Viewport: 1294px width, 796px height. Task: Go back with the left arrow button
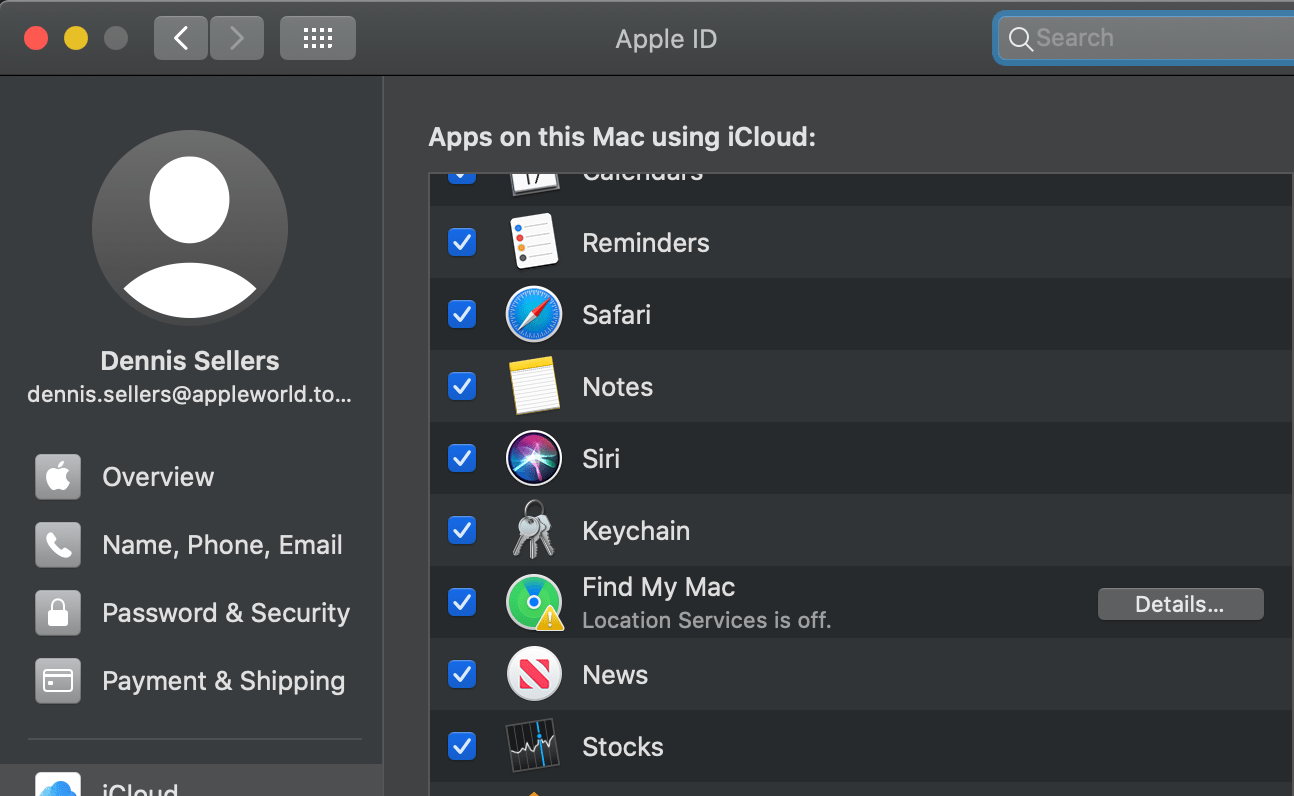[x=181, y=38]
